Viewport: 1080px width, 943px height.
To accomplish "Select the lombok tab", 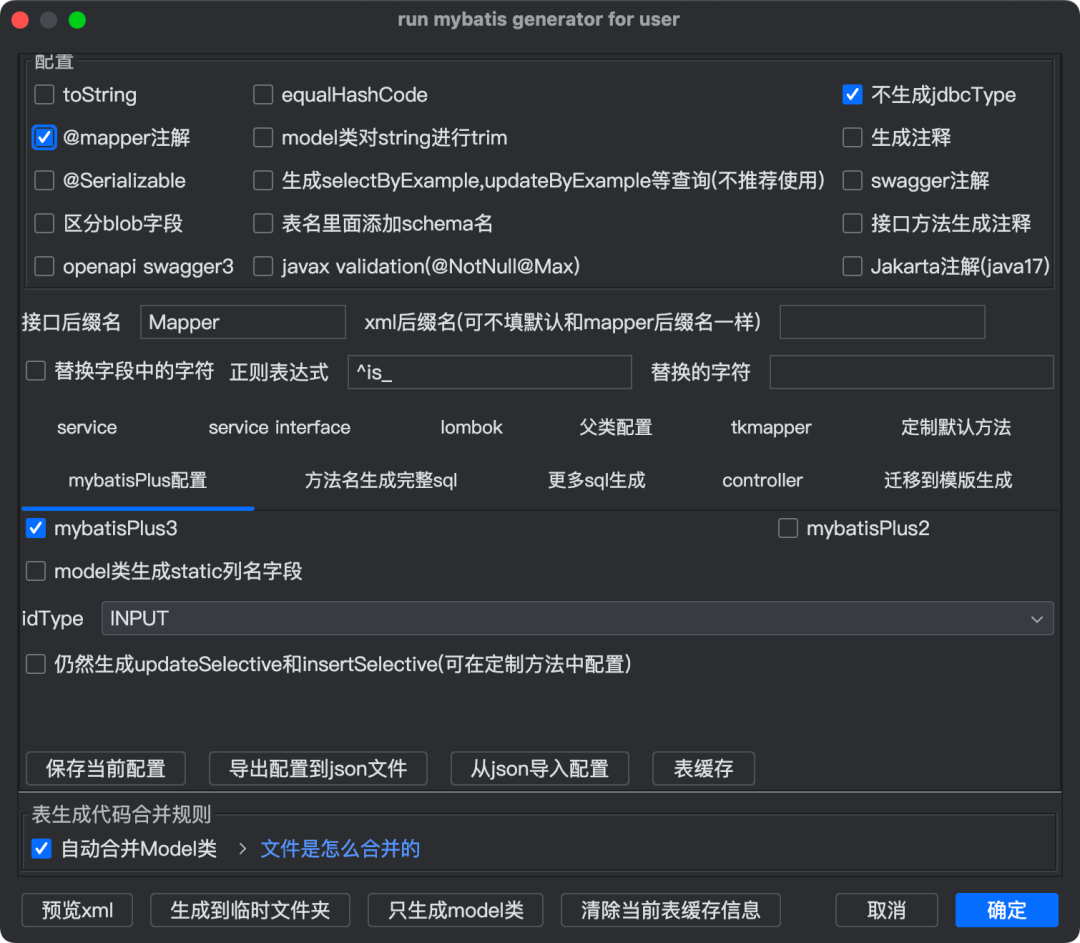I will coord(471,427).
